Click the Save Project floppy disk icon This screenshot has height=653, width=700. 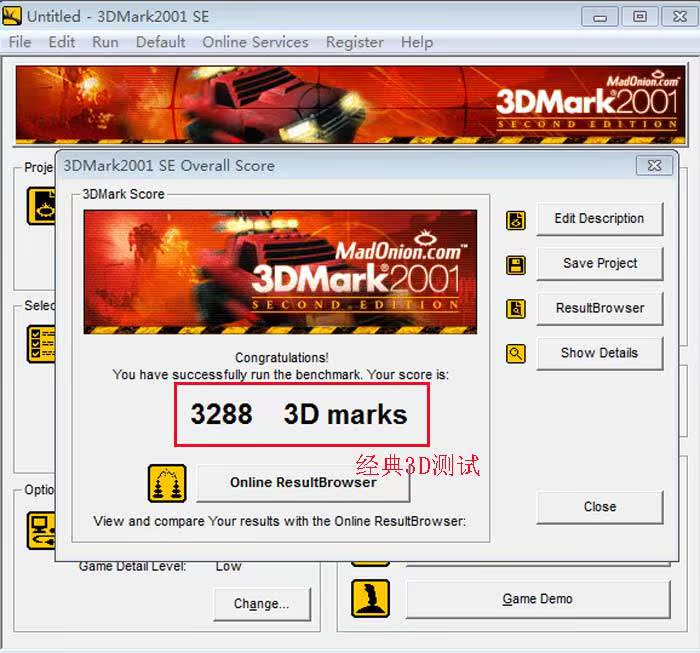click(x=516, y=265)
